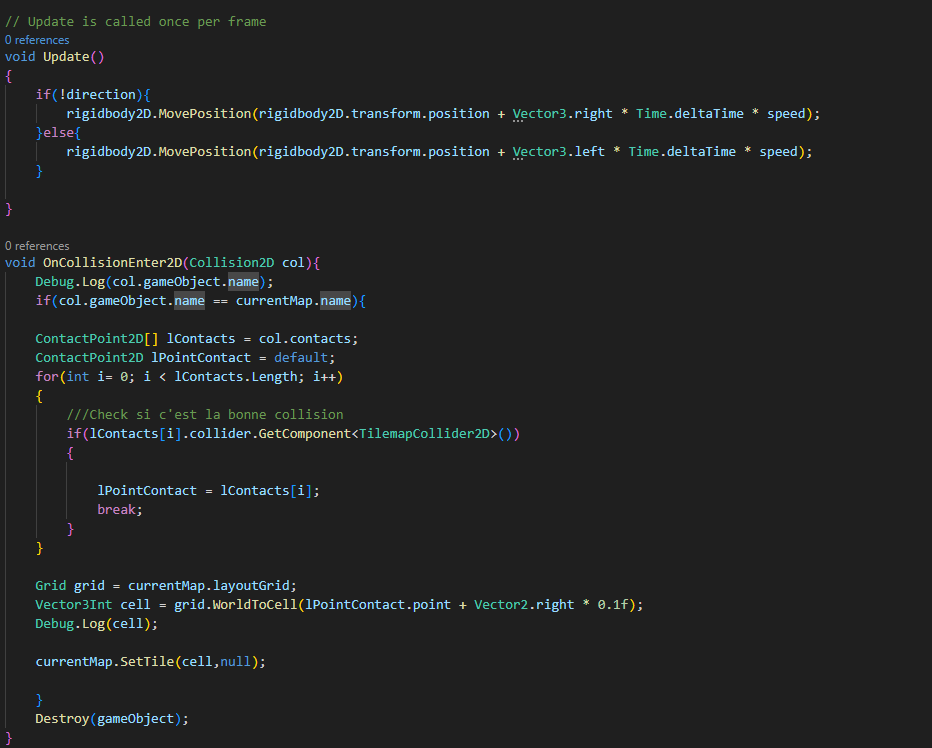Place cursor on TilemapCollider2D type
The width and height of the screenshot is (932, 748).
tap(428, 434)
